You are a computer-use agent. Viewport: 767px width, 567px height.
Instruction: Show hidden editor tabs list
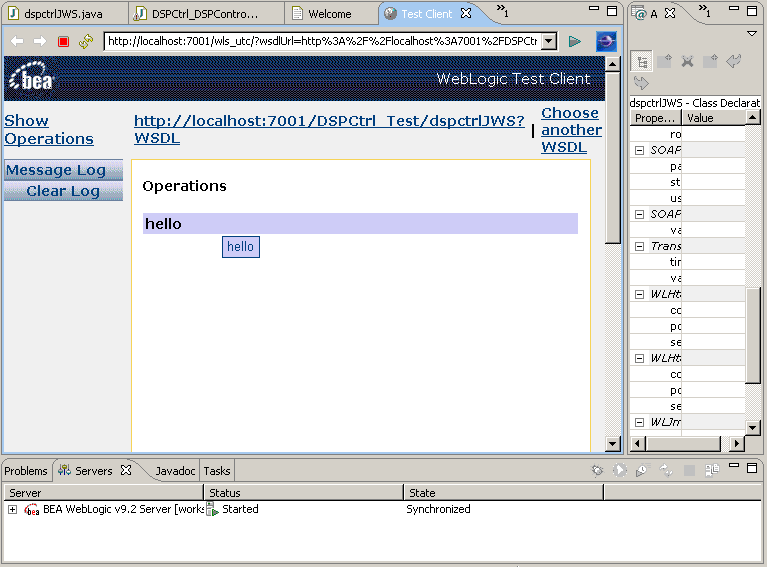pos(502,10)
